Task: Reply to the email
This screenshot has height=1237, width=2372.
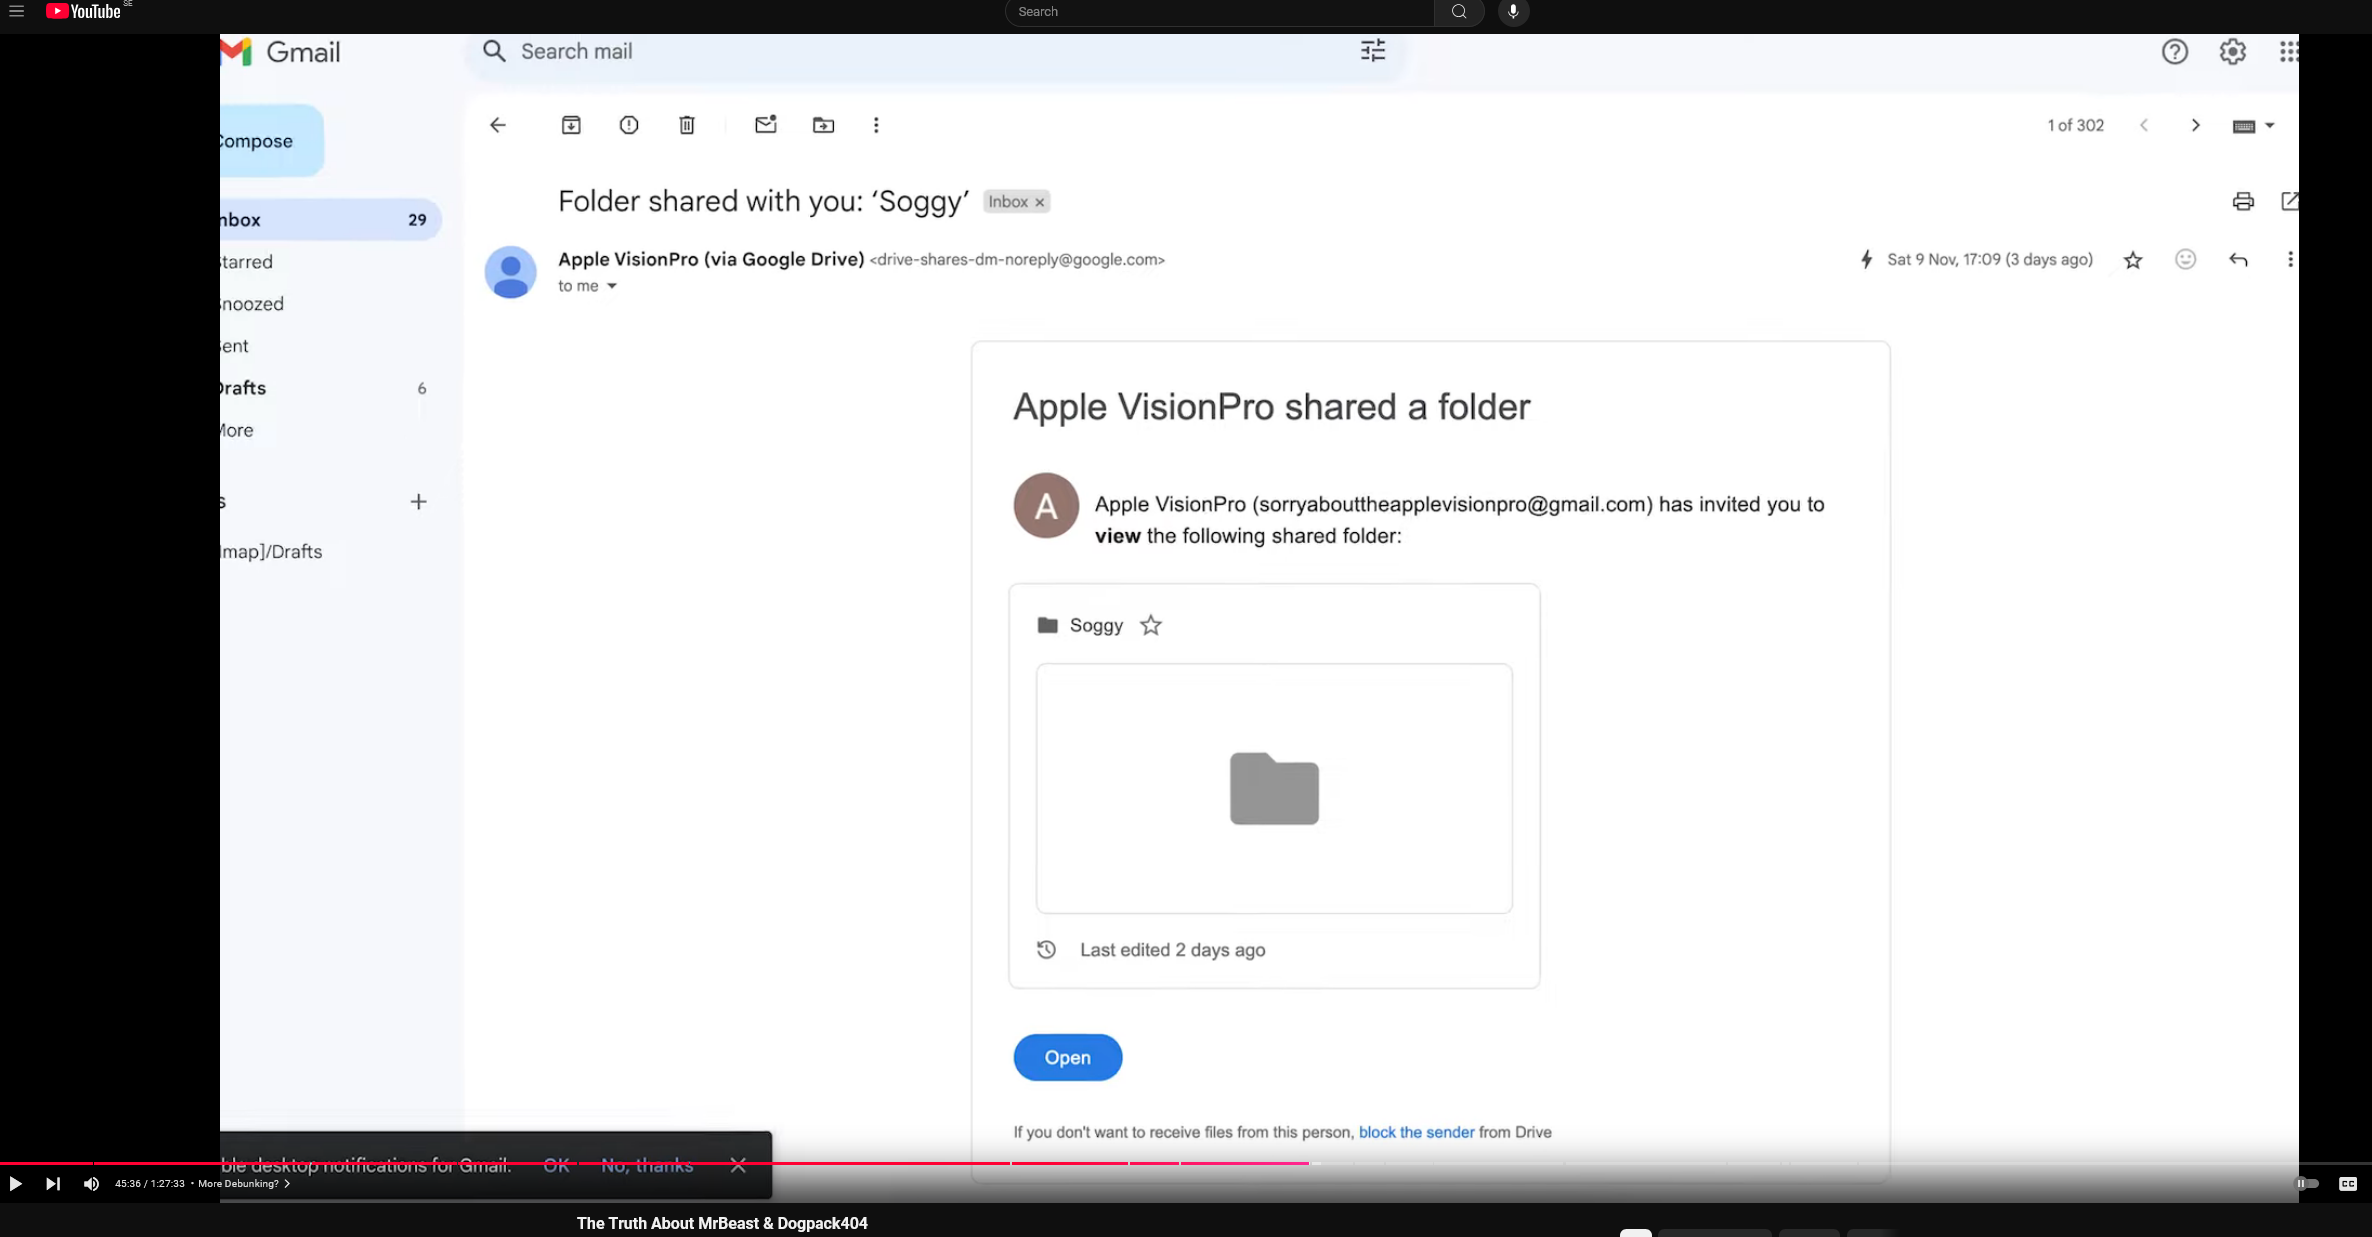Action: click(x=2238, y=260)
